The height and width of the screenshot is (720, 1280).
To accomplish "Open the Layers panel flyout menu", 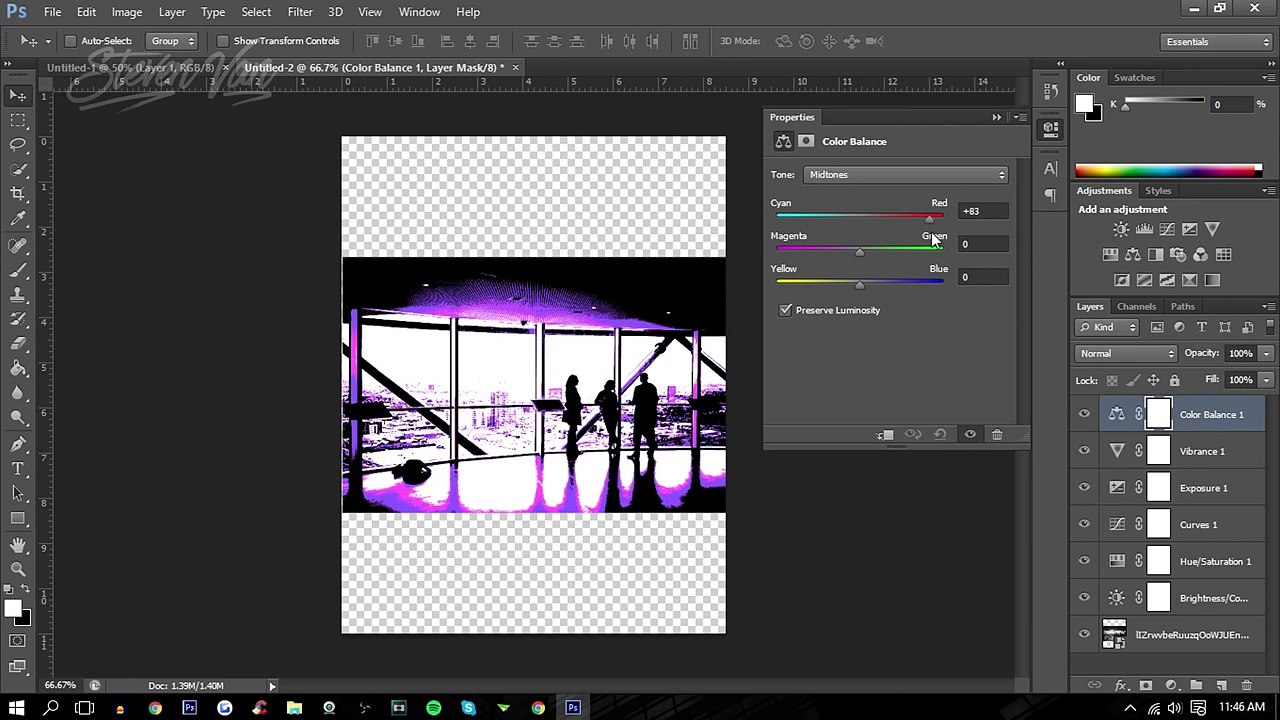I will click(x=1268, y=306).
